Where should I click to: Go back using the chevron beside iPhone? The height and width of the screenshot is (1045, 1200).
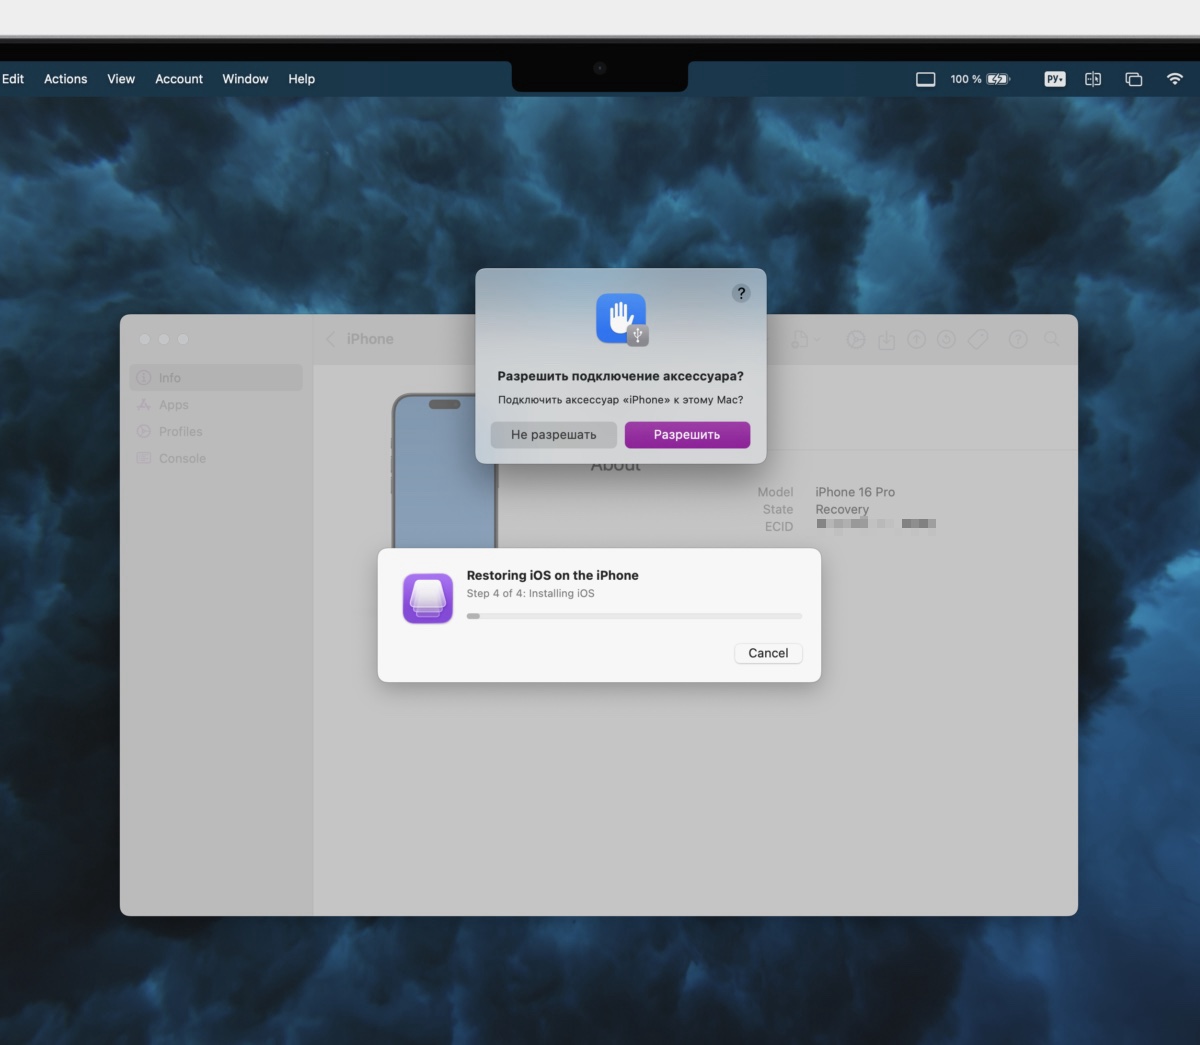(x=331, y=339)
